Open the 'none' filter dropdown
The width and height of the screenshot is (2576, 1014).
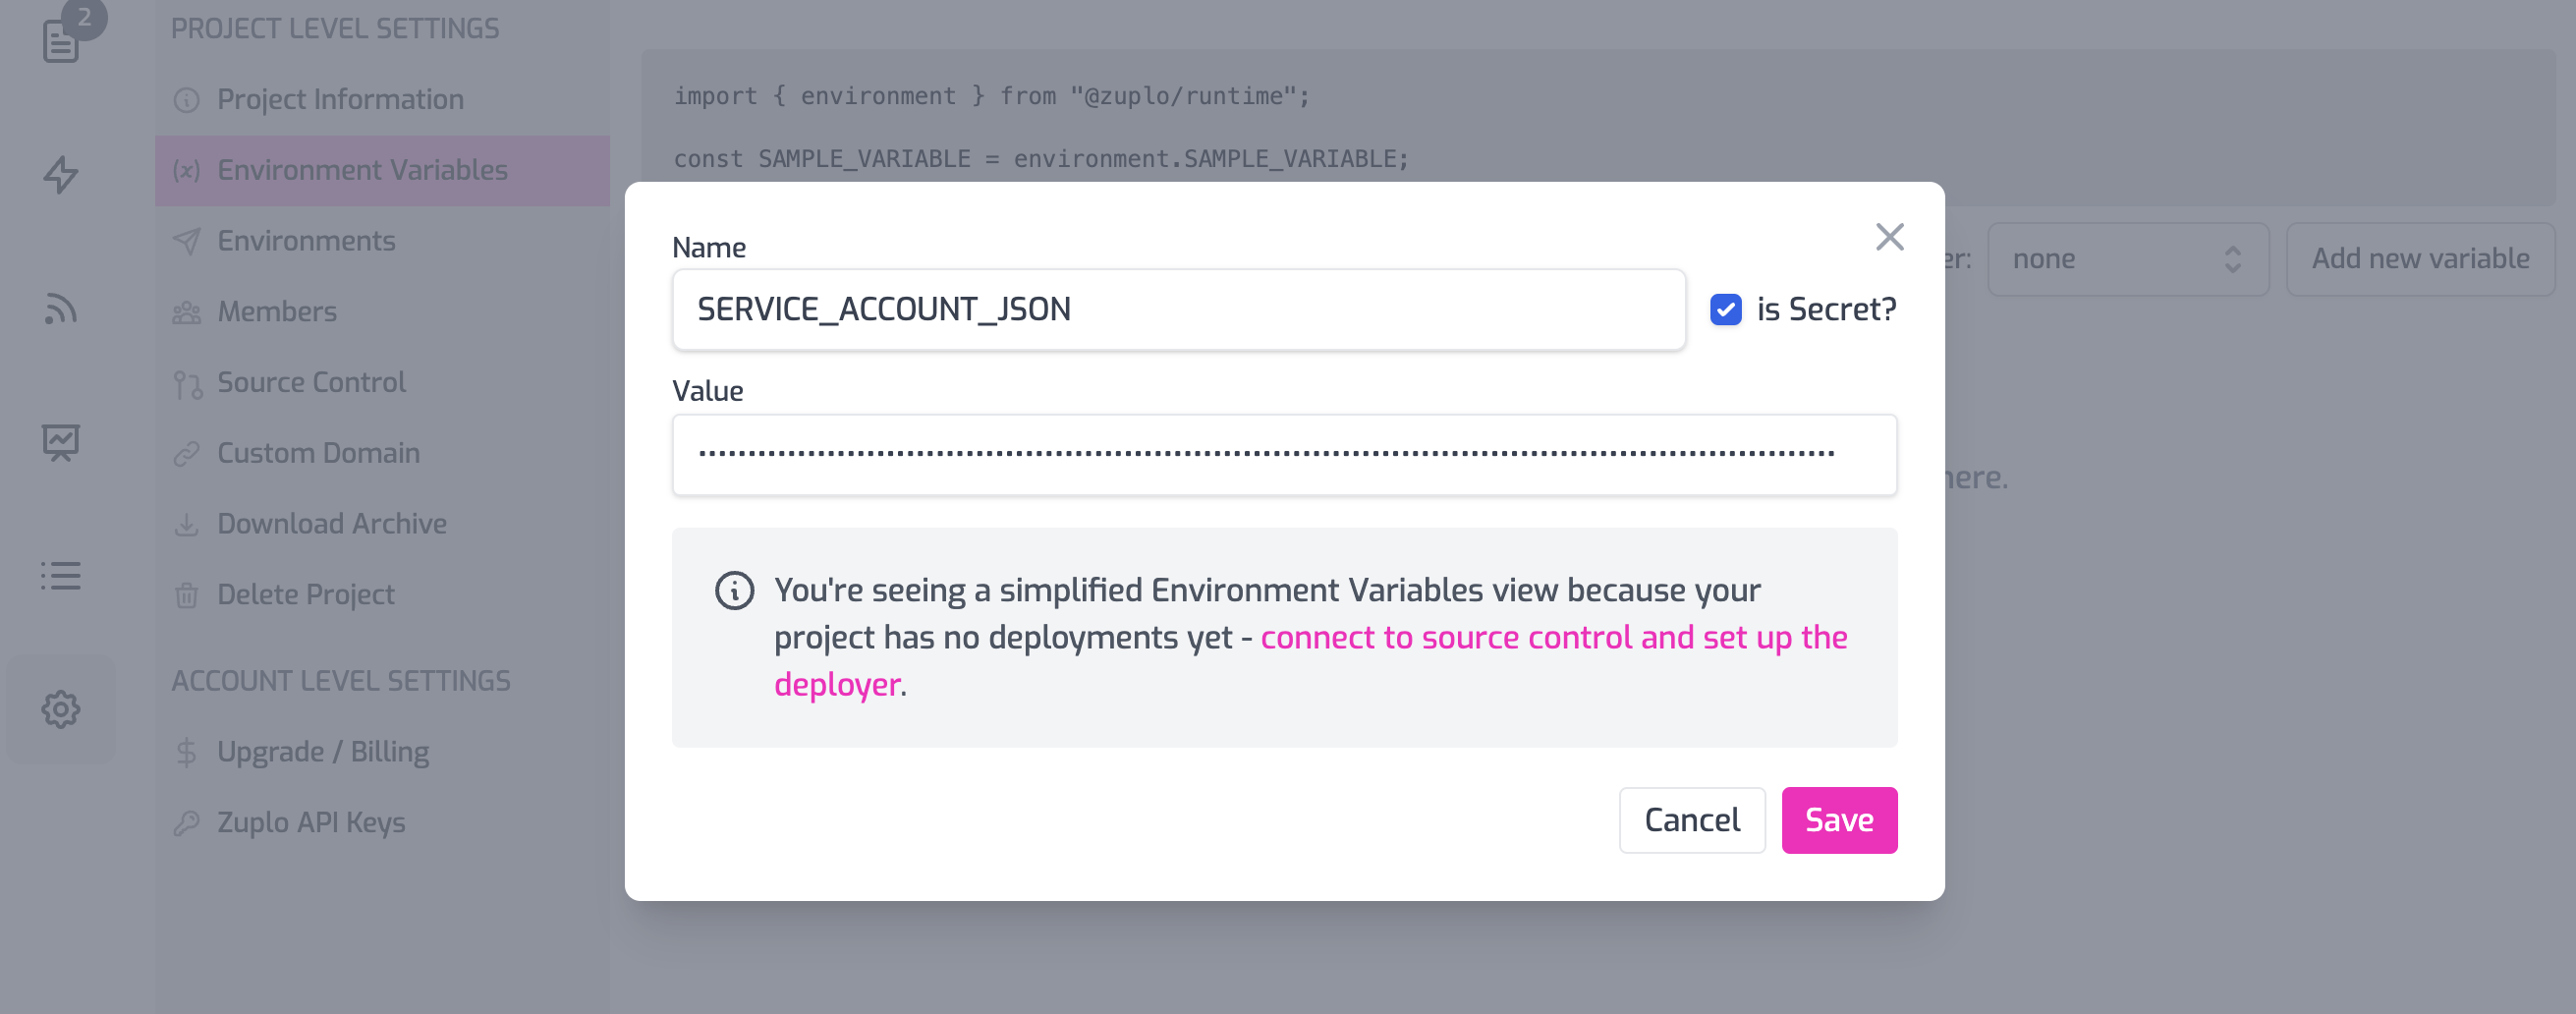2127,259
